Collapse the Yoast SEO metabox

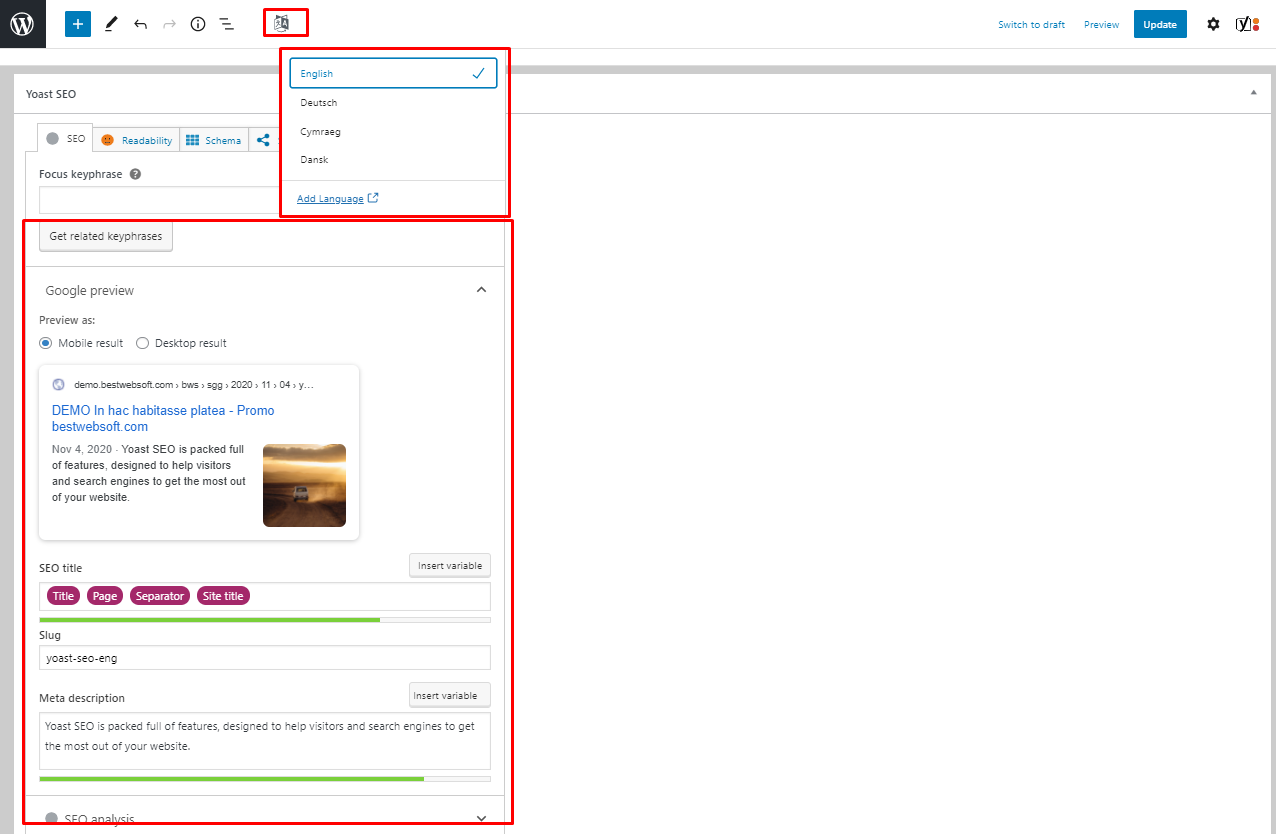1254,93
